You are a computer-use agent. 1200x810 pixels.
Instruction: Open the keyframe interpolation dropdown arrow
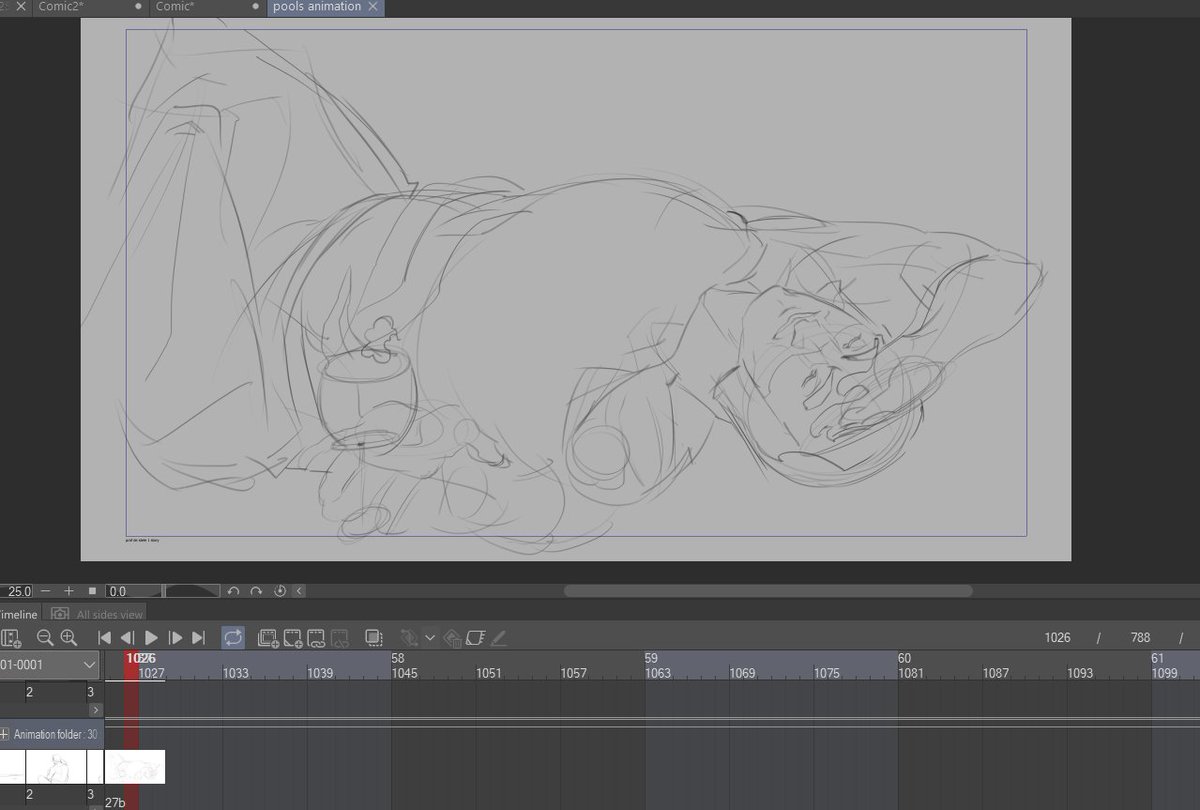430,637
